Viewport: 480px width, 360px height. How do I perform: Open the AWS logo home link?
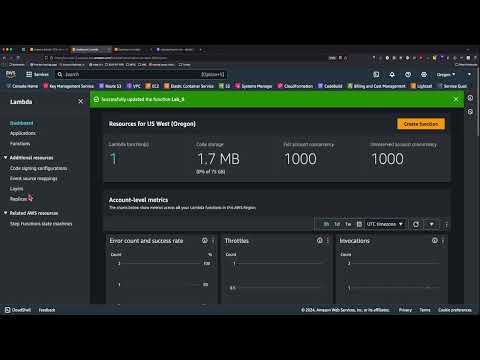tap(11, 74)
